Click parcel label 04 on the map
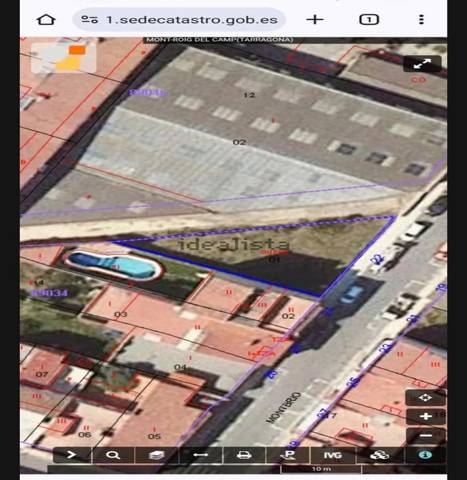The image size is (467, 480). pos(180,367)
